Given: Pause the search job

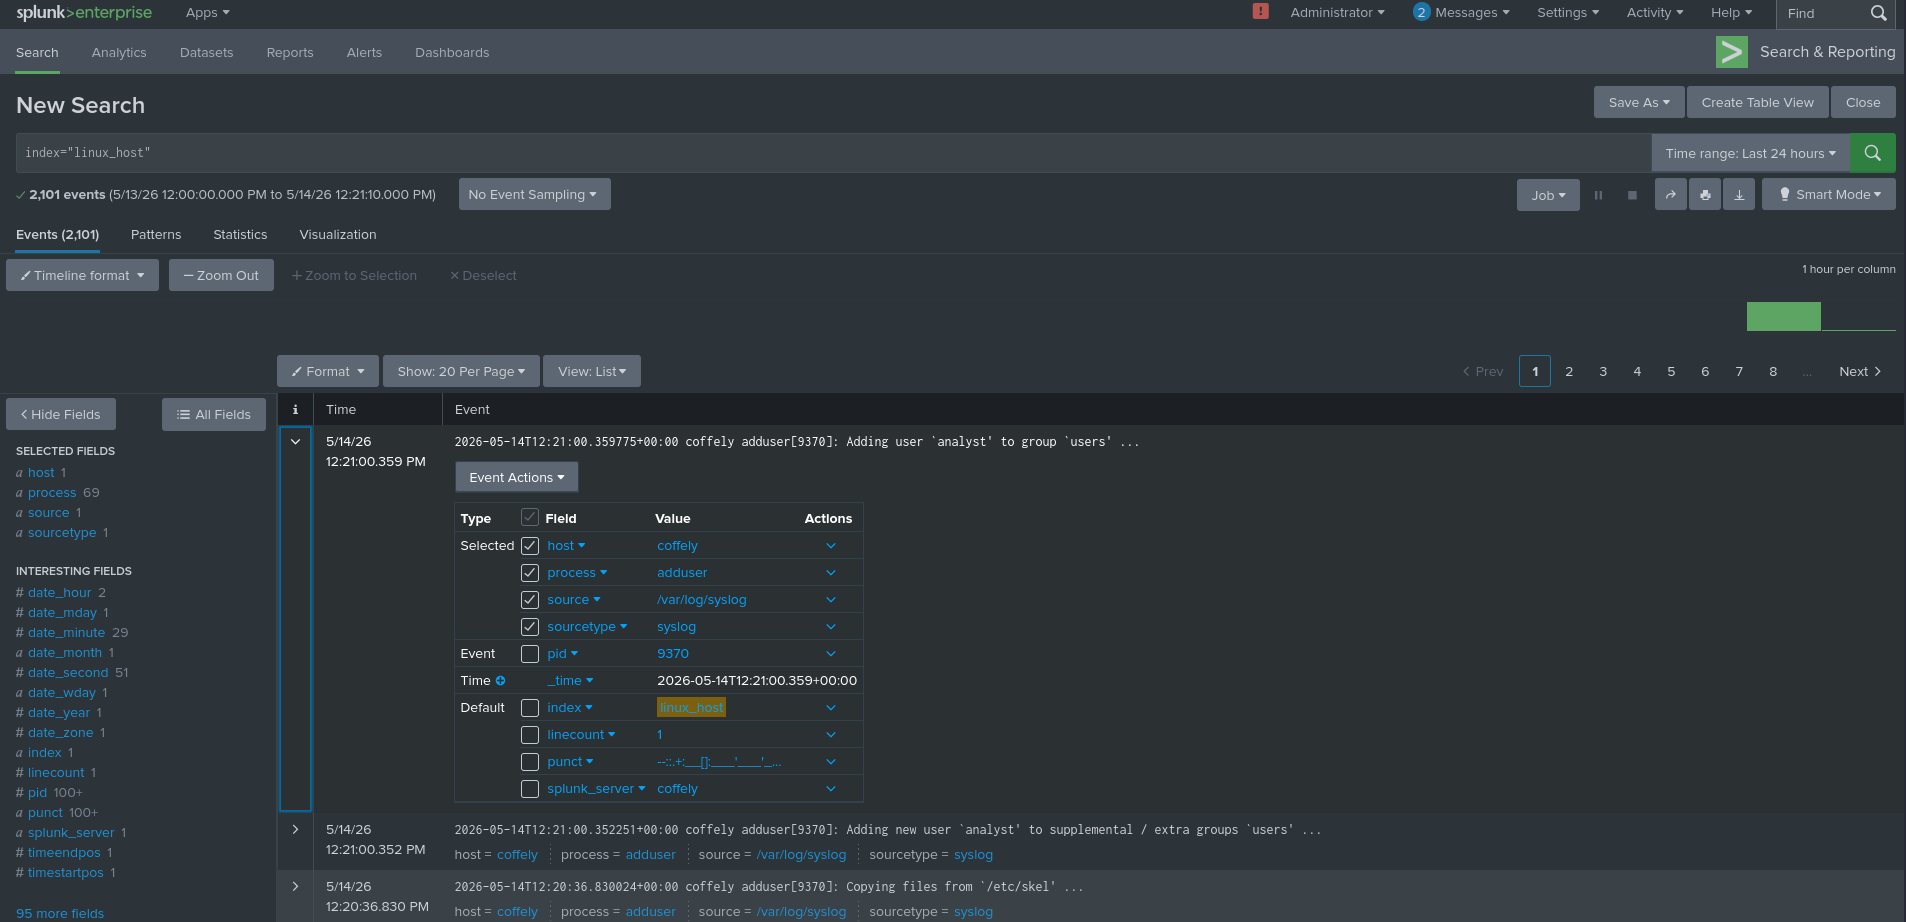Looking at the screenshot, I should [x=1598, y=195].
